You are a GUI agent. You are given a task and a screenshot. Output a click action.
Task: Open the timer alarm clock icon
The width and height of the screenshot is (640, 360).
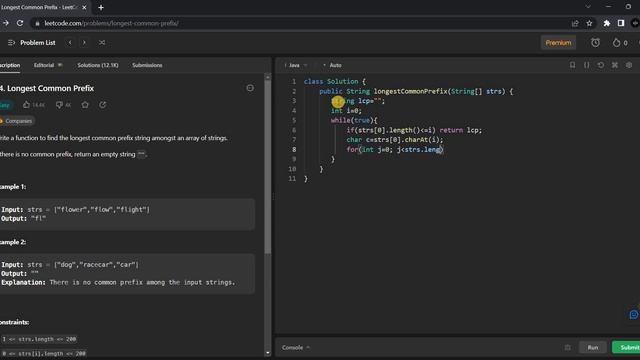click(x=596, y=42)
